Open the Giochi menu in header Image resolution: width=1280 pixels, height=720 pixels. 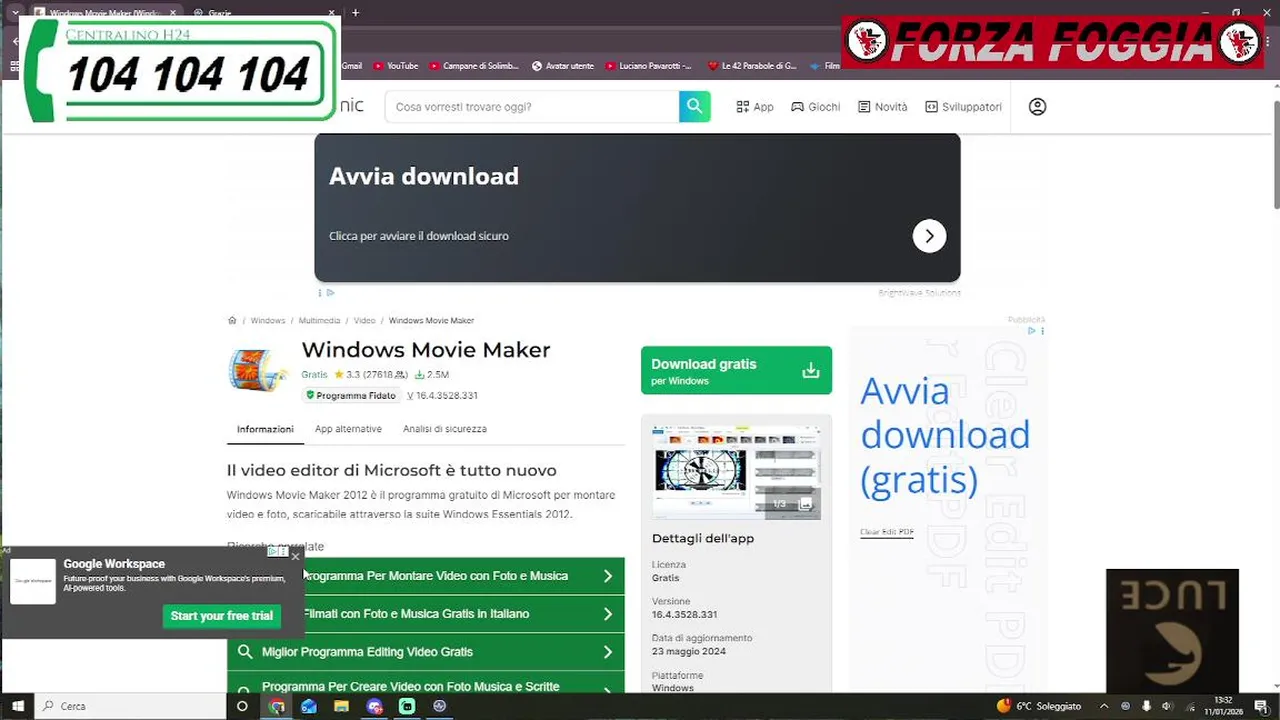[x=816, y=107]
